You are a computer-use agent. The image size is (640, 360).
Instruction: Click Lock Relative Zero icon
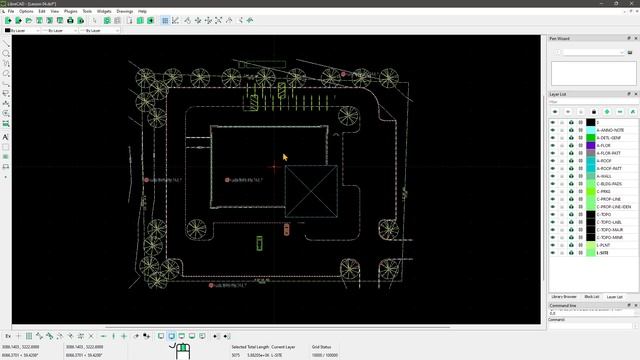pos(147,336)
